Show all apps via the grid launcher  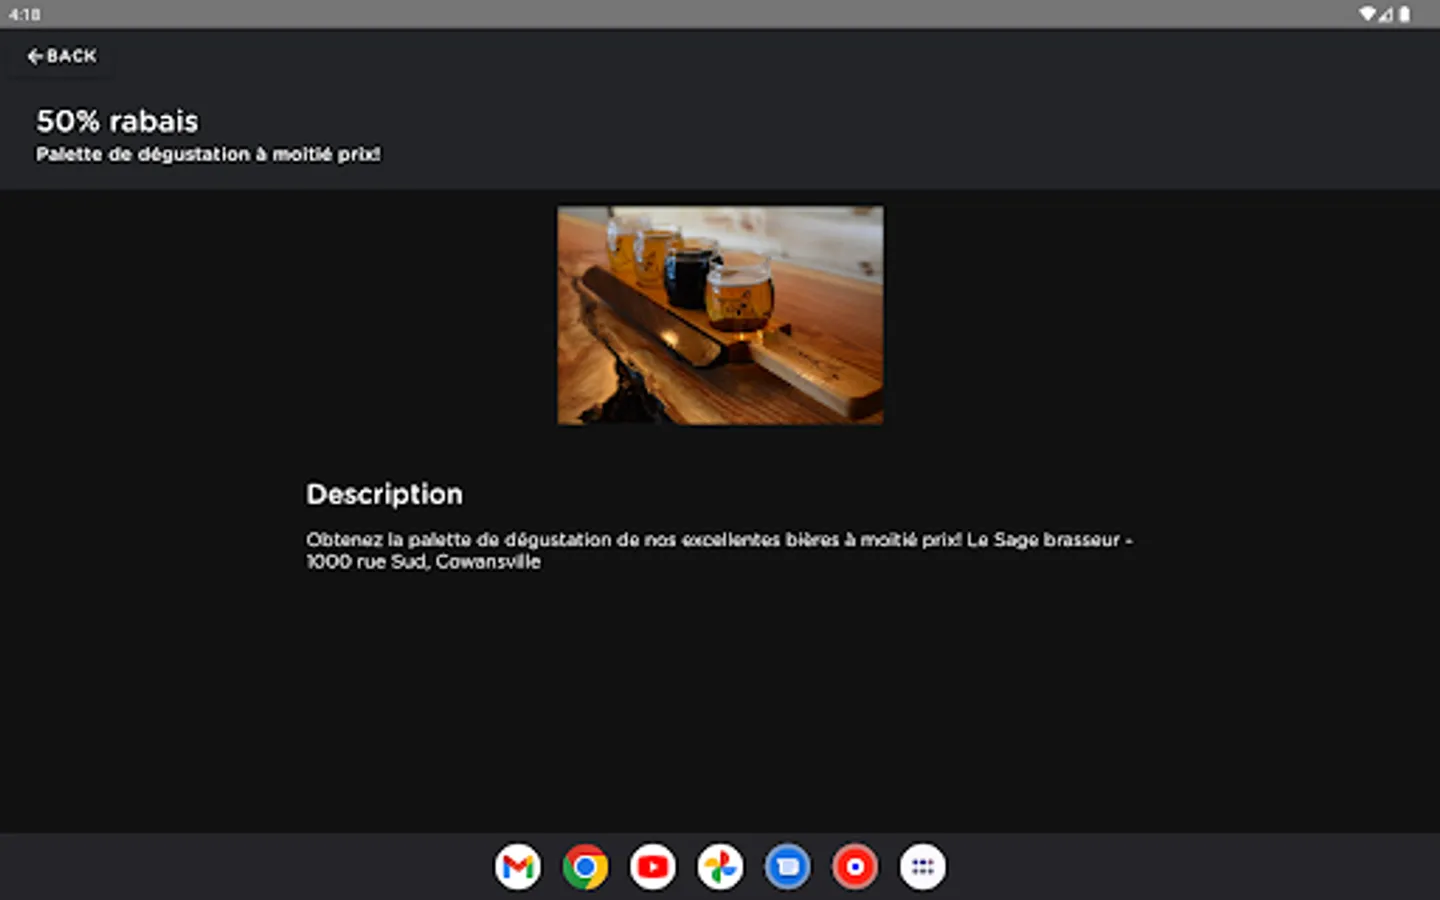tap(923, 867)
